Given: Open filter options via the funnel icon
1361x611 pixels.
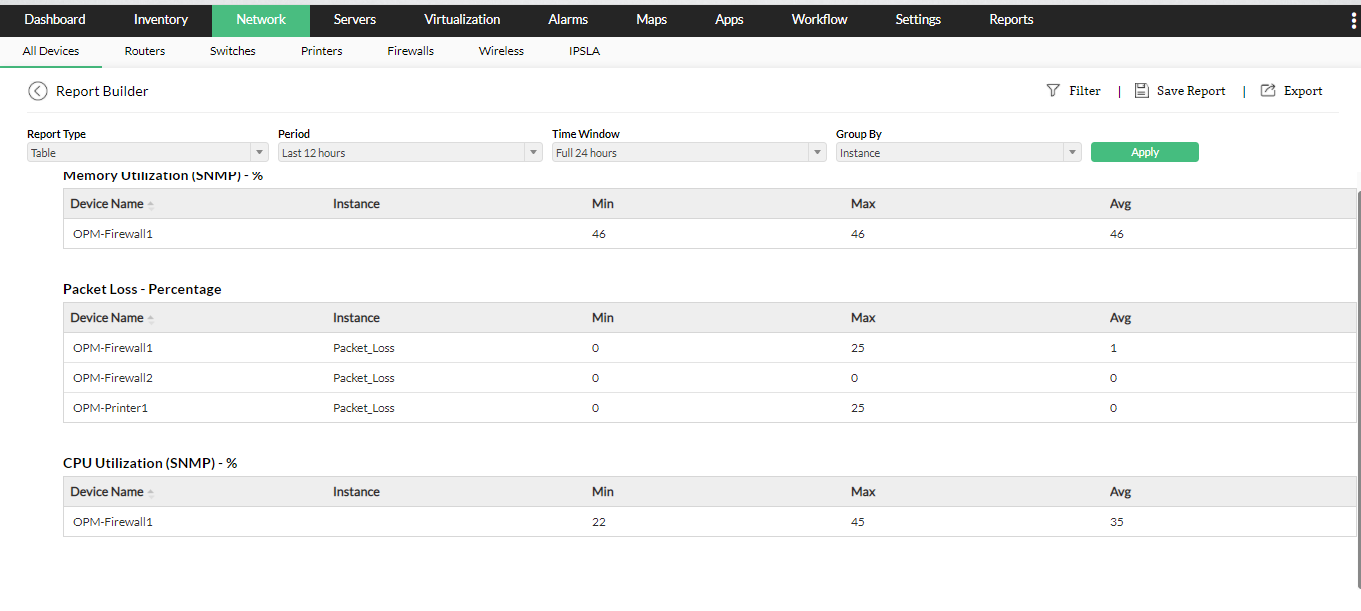Looking at the screenshot, I should point(1053,90).
